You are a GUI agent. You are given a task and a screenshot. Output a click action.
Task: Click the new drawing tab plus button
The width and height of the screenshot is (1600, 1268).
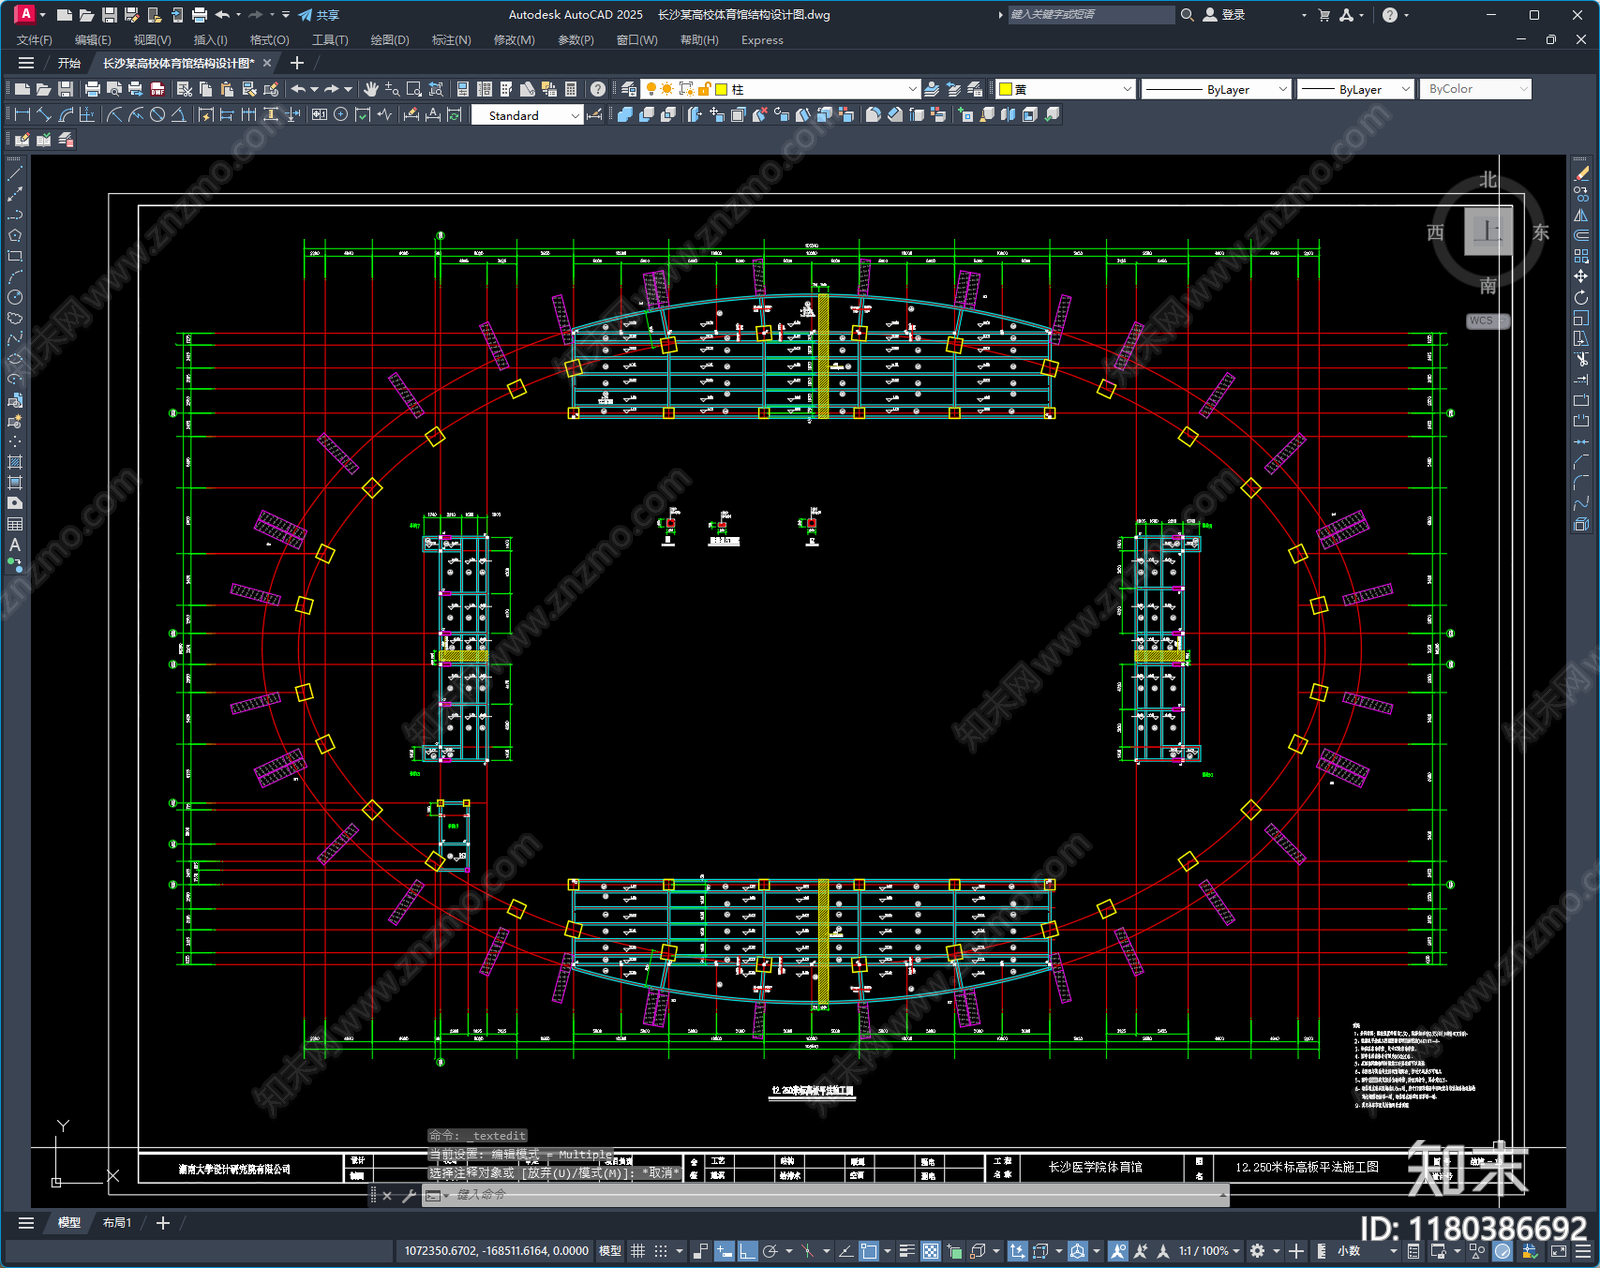click(x=296, y=63)
